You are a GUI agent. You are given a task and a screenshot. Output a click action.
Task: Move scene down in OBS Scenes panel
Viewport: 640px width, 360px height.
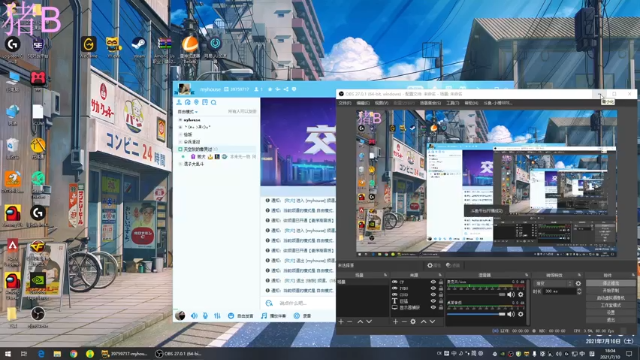coord(369,322)
